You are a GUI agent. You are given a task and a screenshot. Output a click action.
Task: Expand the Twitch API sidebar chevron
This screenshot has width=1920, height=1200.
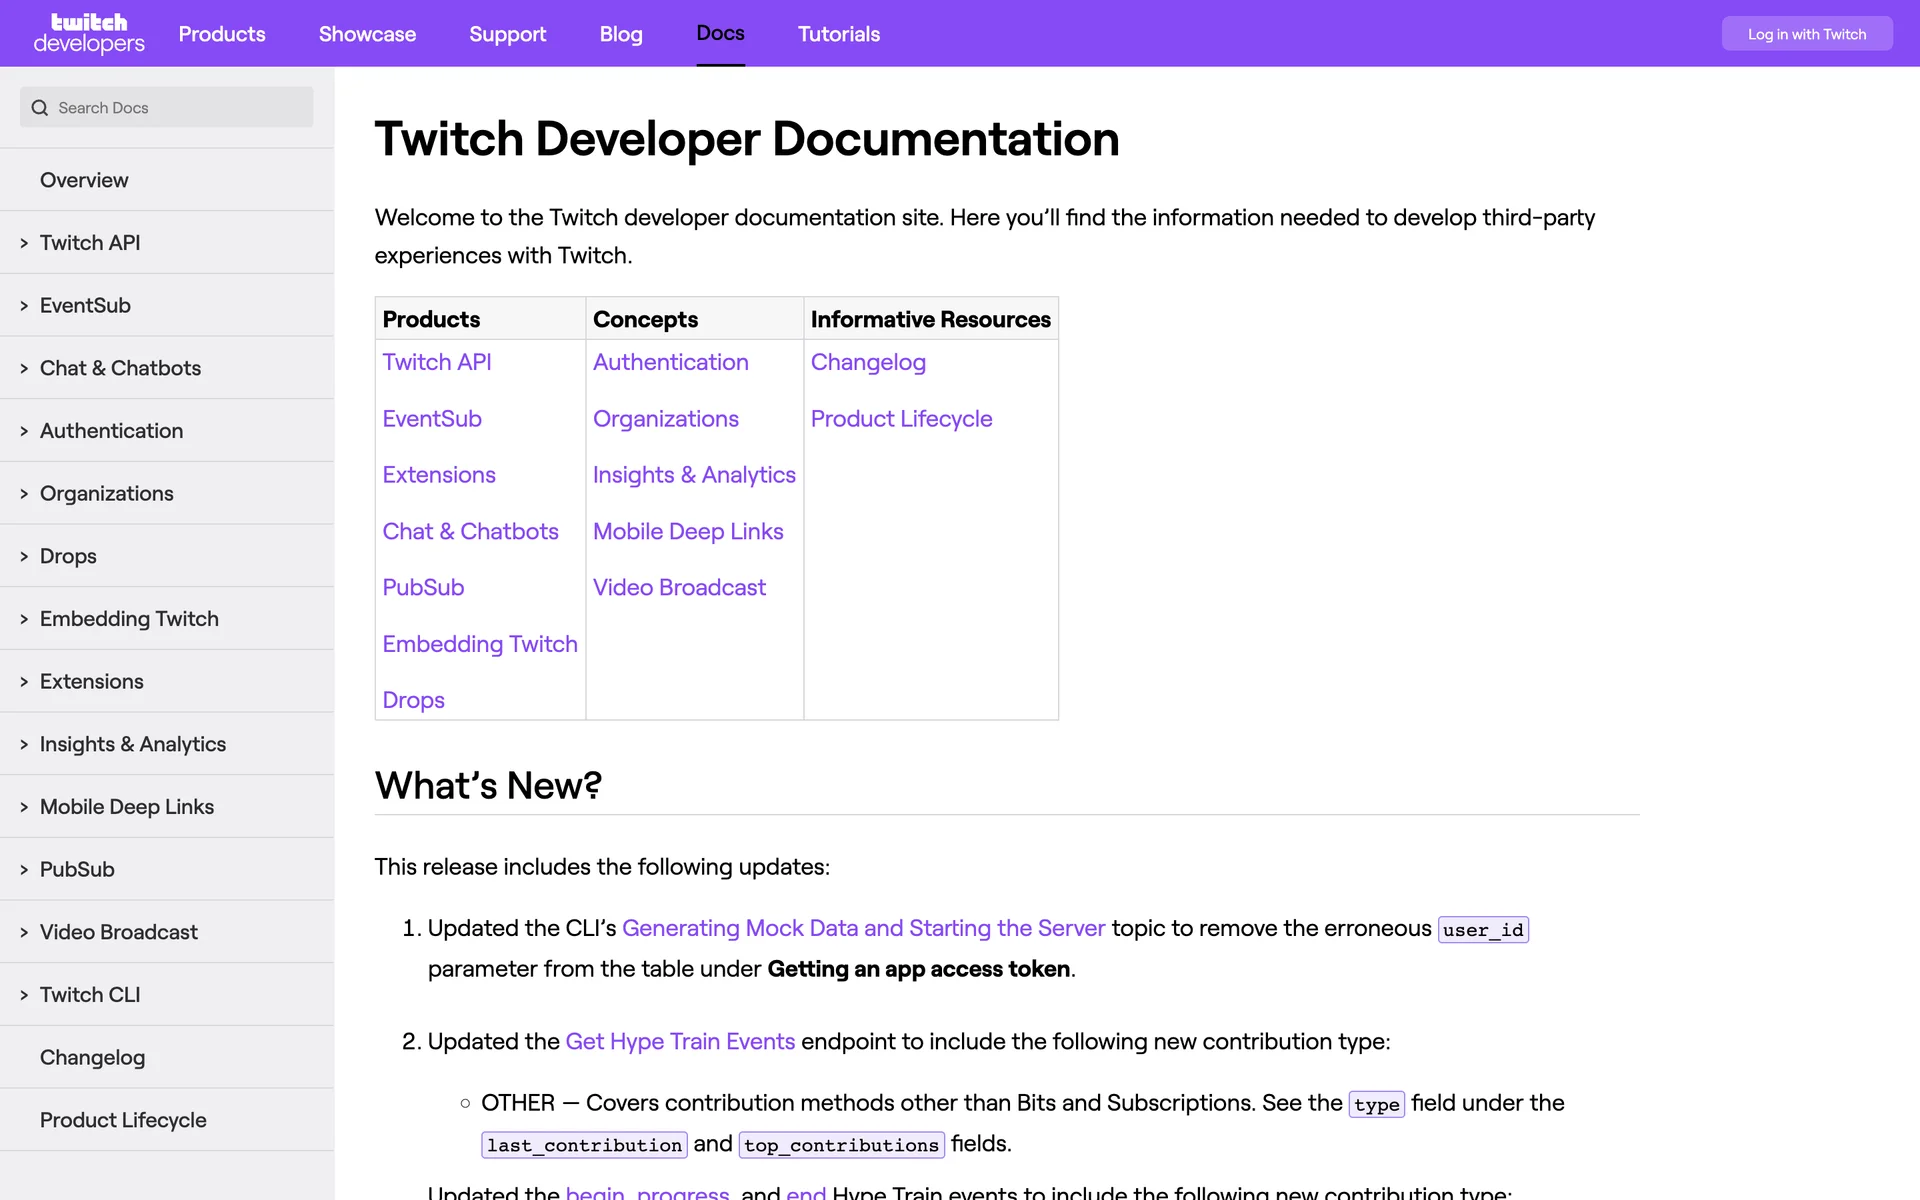[24, 243]
